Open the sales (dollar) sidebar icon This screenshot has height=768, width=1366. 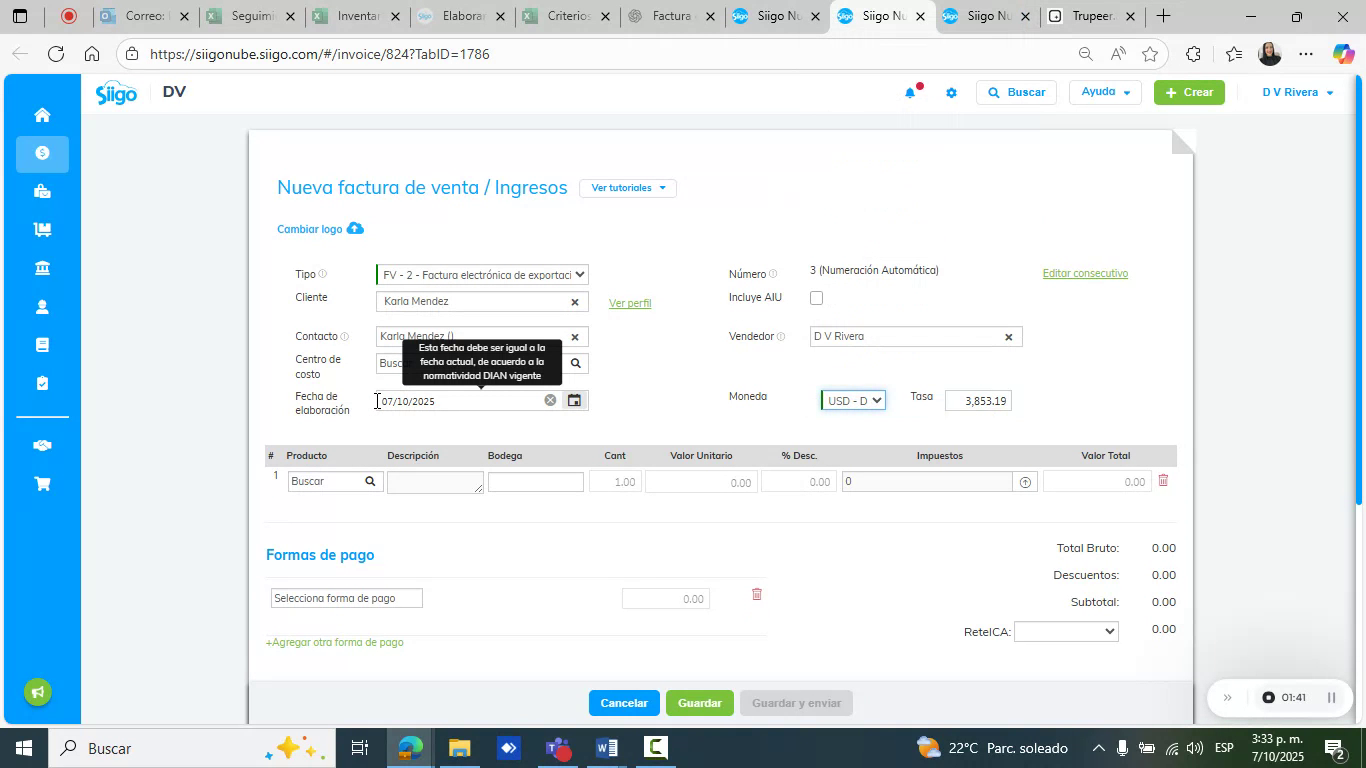[42, 153]
